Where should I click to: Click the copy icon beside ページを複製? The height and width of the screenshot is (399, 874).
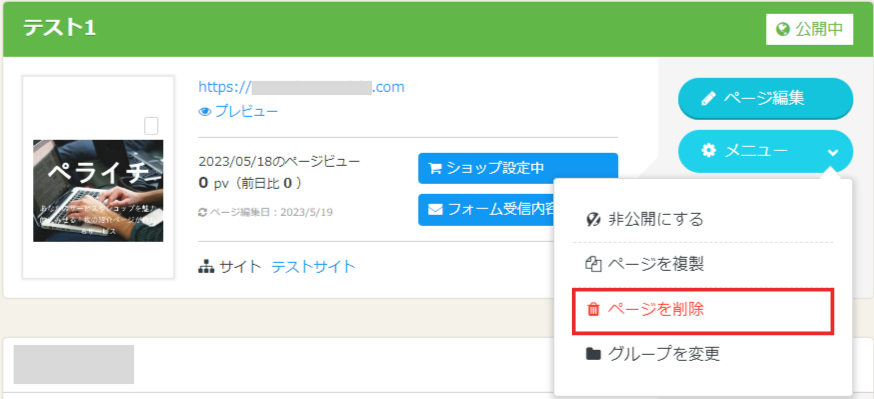click(593, 264)
